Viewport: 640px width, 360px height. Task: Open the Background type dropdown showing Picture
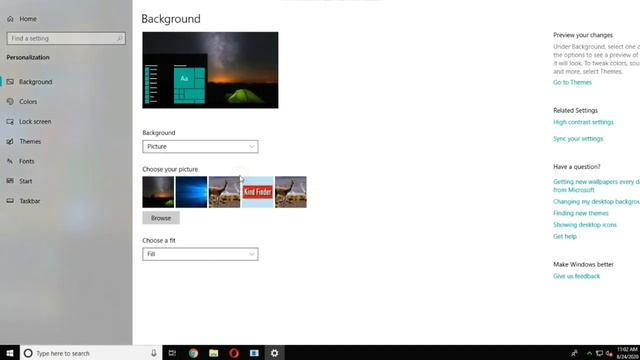(x=200, y=147)
